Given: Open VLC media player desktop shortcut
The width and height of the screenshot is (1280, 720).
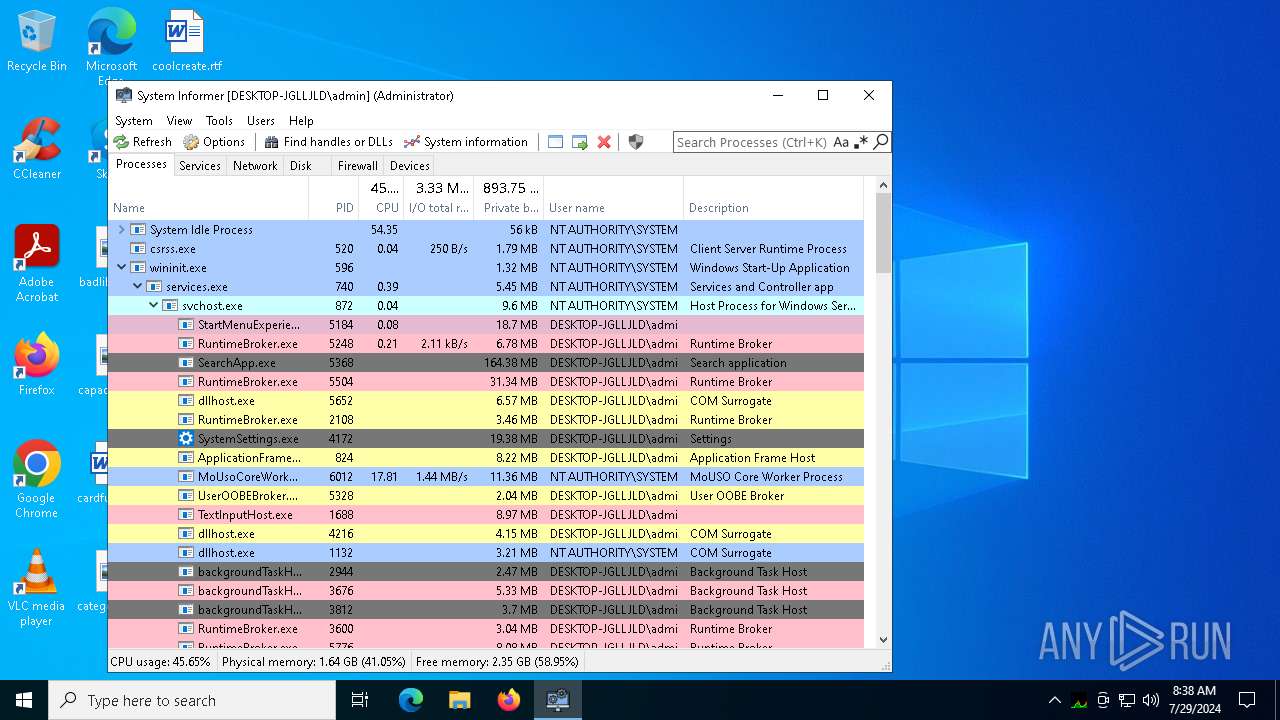Looking at the screenshot, I should [x=37, y=588].
